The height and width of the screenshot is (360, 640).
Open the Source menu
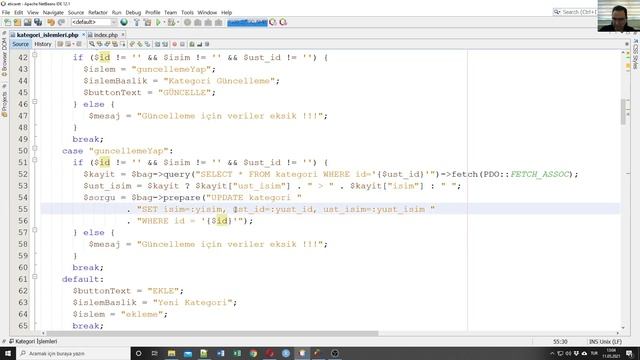76,13
